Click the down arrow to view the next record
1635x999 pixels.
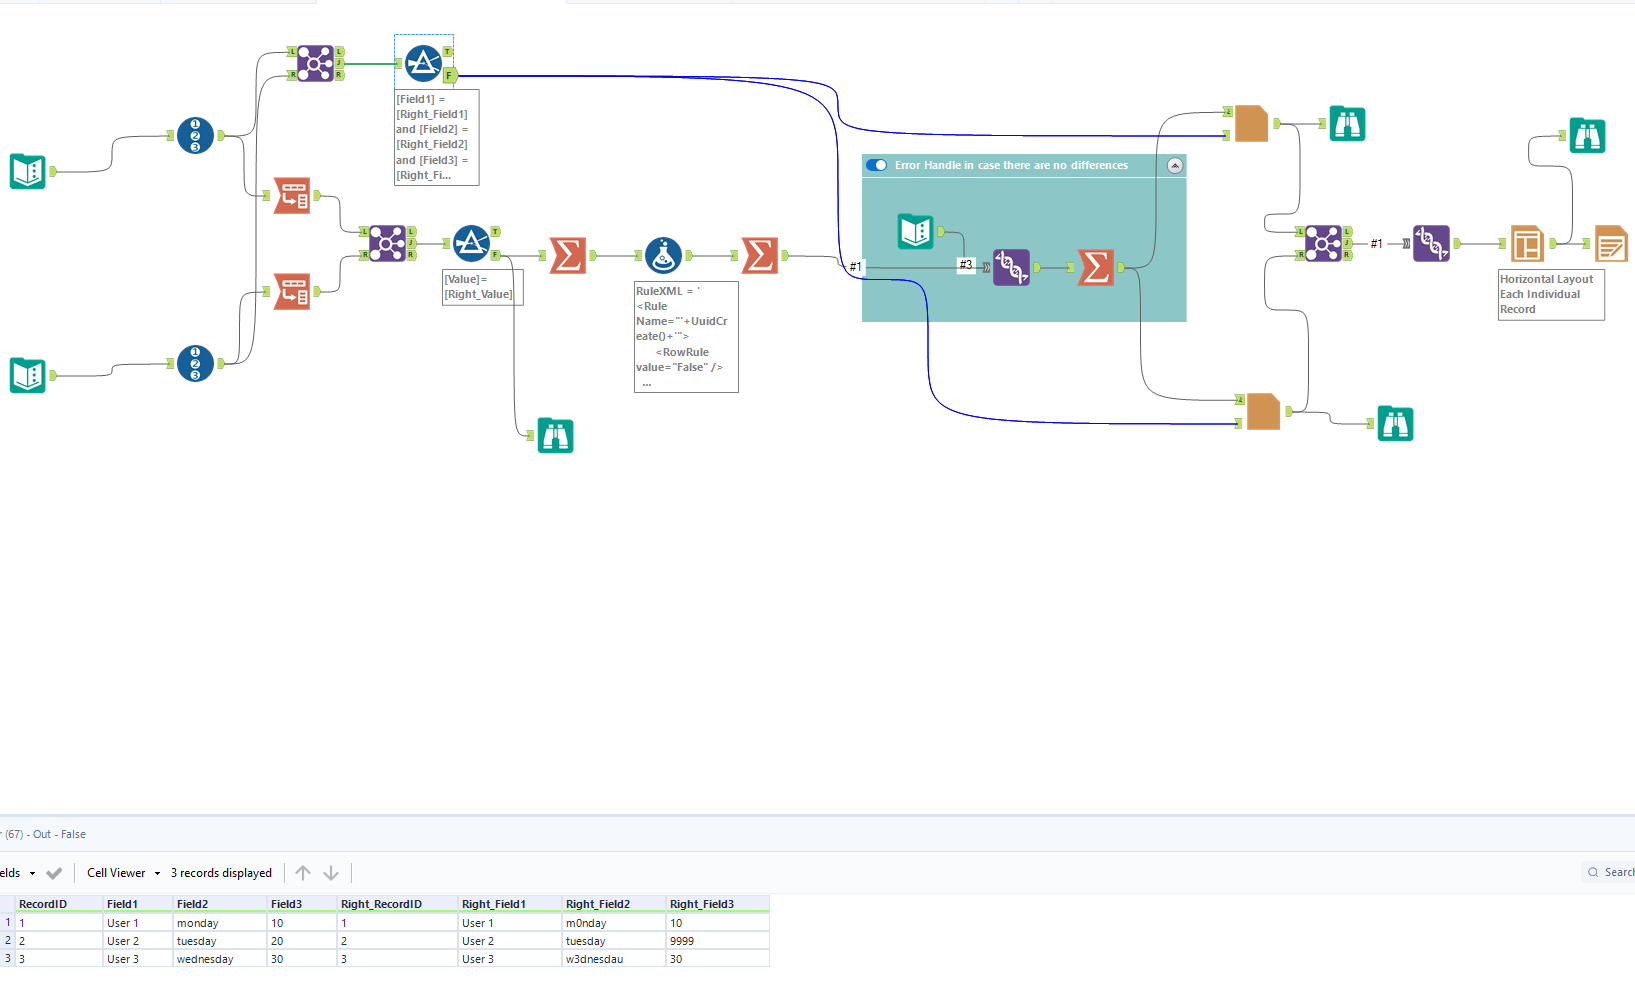click(x=331, y=872)
